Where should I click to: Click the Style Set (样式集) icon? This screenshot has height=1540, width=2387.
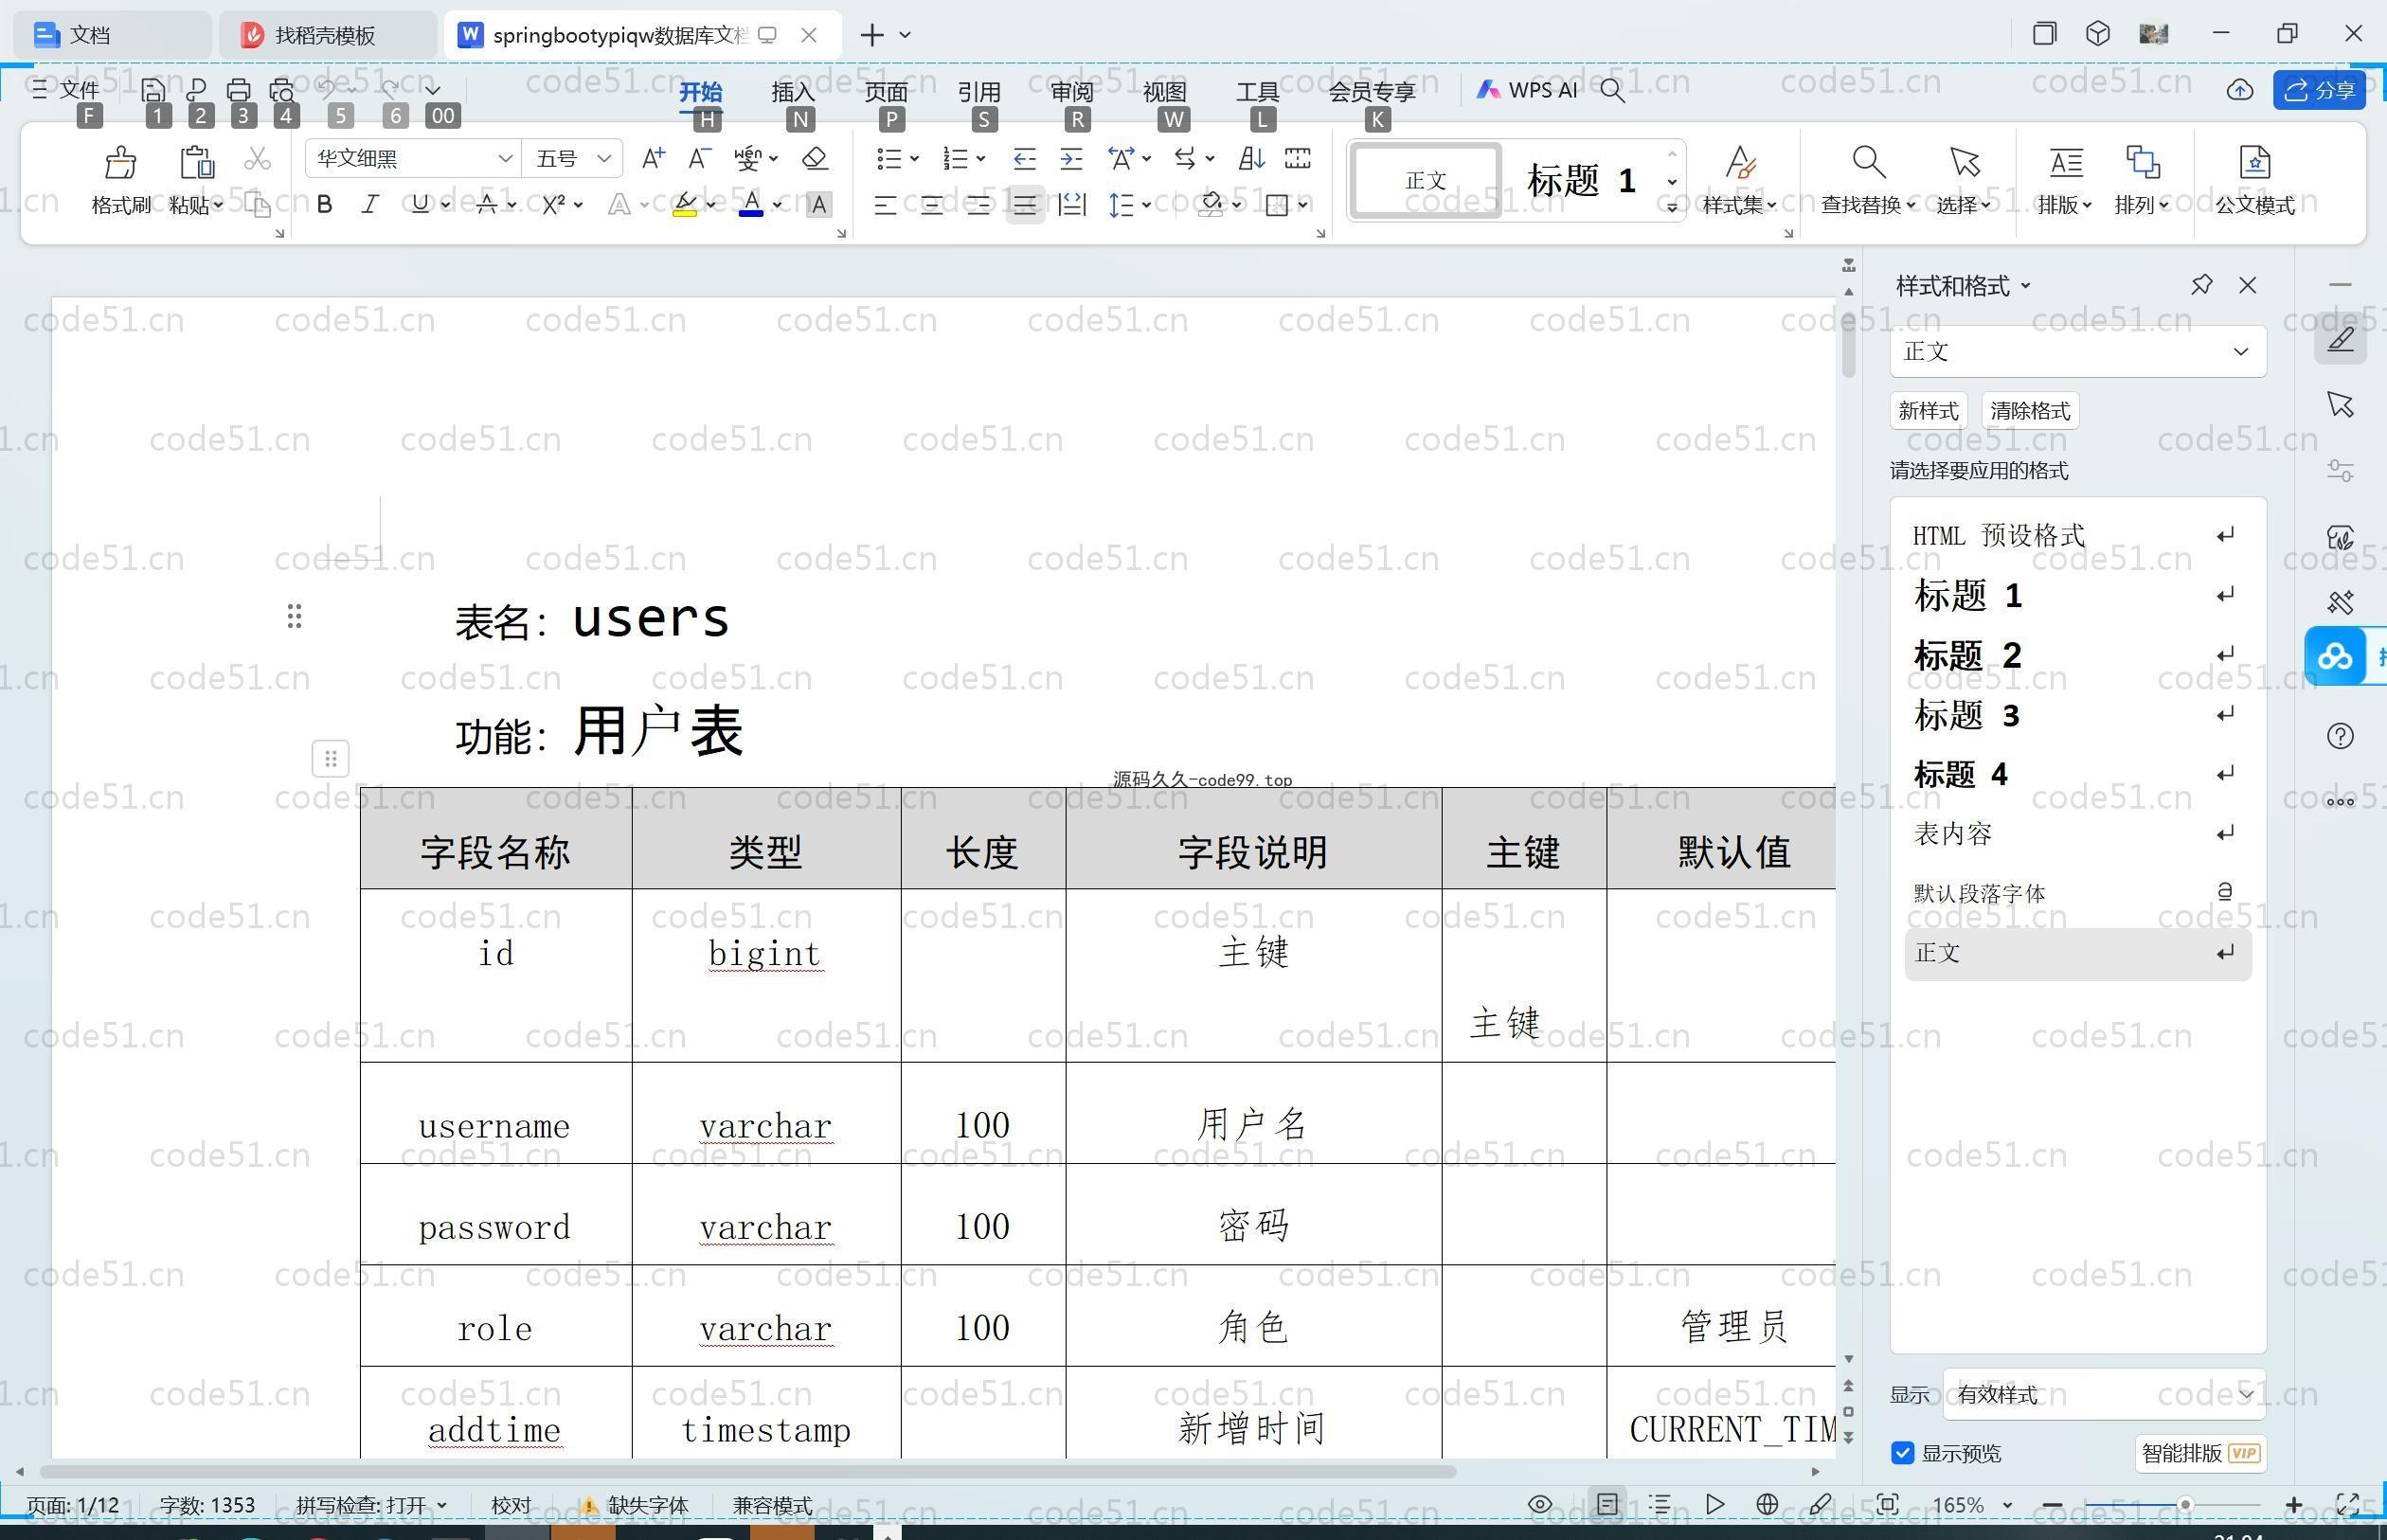tap(1739, 162)
